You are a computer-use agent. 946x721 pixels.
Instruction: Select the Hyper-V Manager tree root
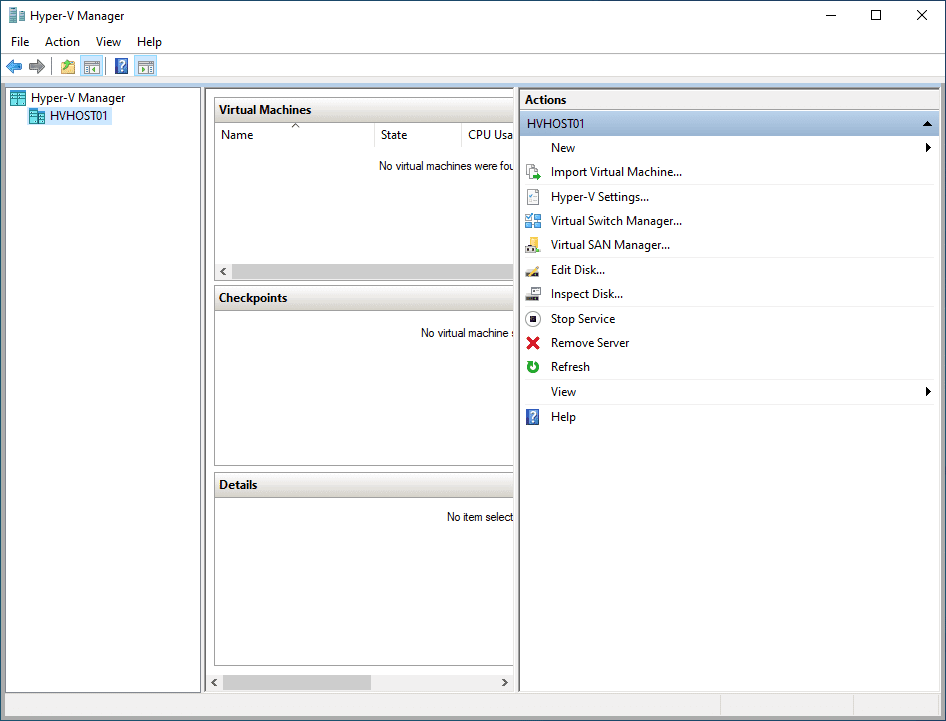(78, 98)
